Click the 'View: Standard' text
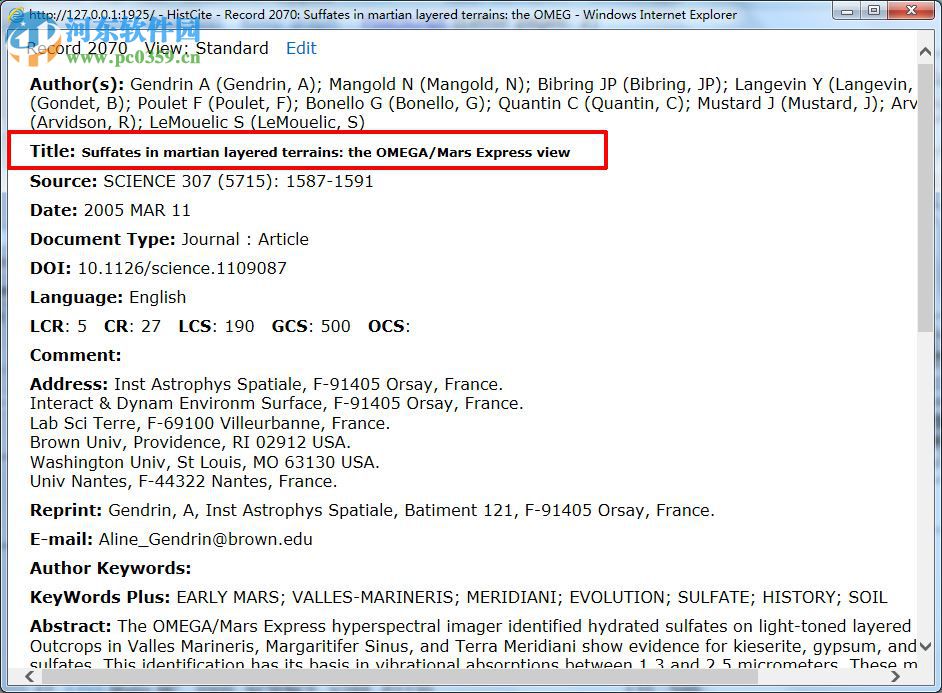This screenshot has width=942, height=693. (207, 48)
